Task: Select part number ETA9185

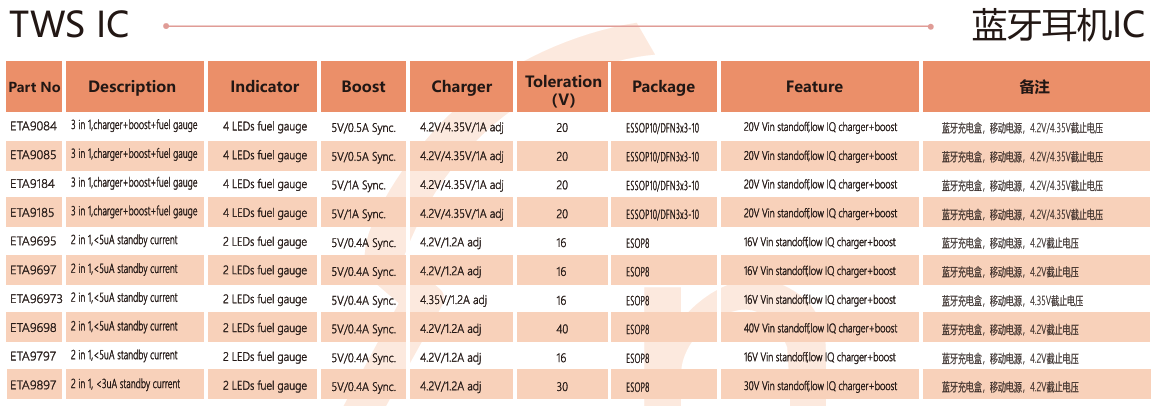Action: 34,213
